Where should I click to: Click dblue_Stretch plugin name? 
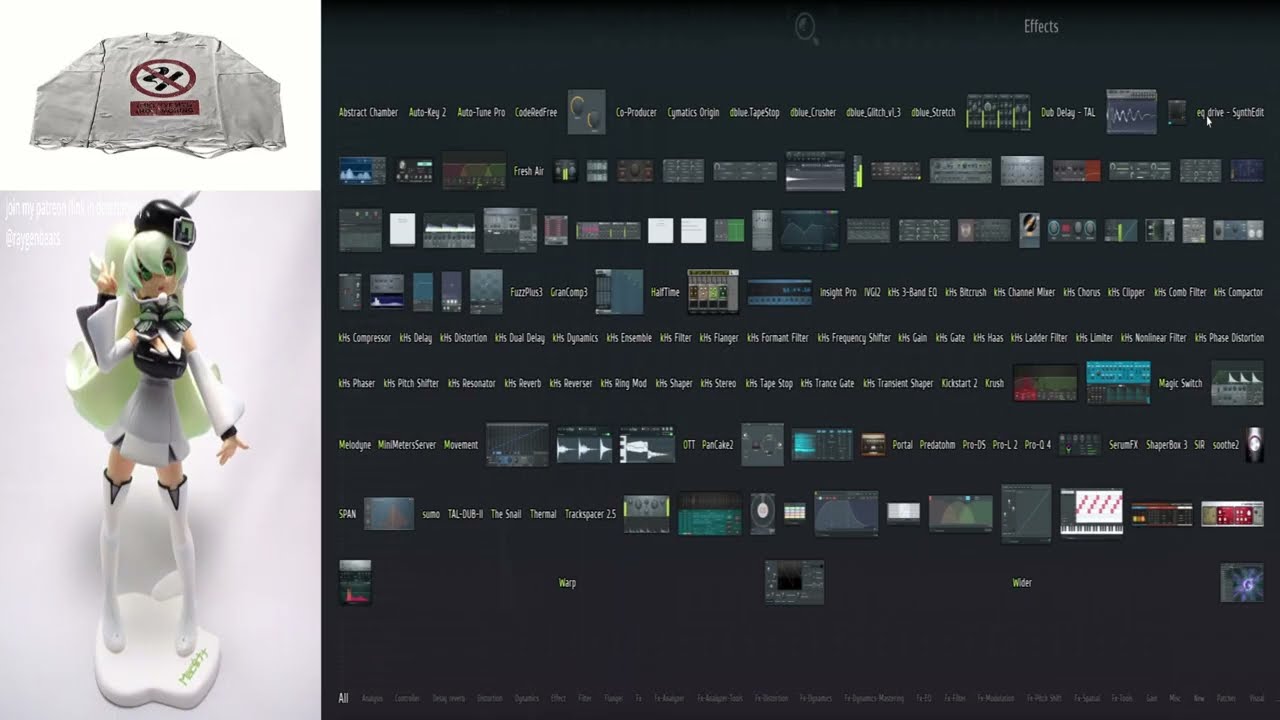click(933, 113)
